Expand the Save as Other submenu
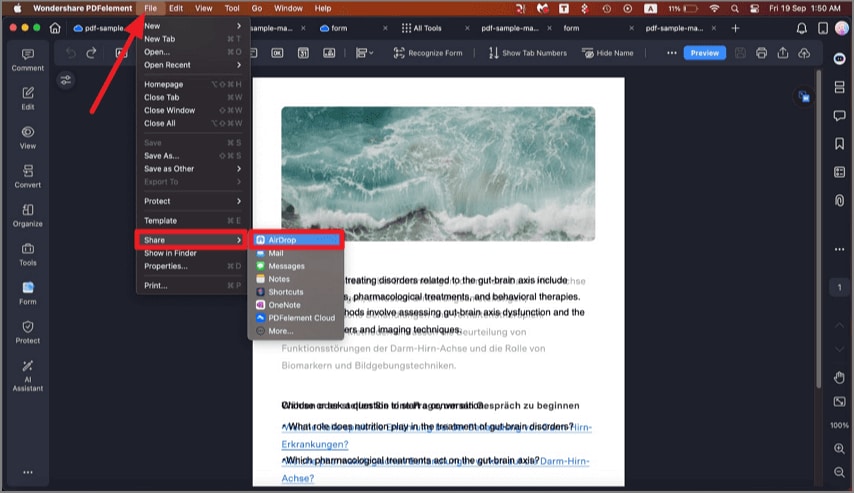Screen dimensions: 854x493 coord(192,169)
